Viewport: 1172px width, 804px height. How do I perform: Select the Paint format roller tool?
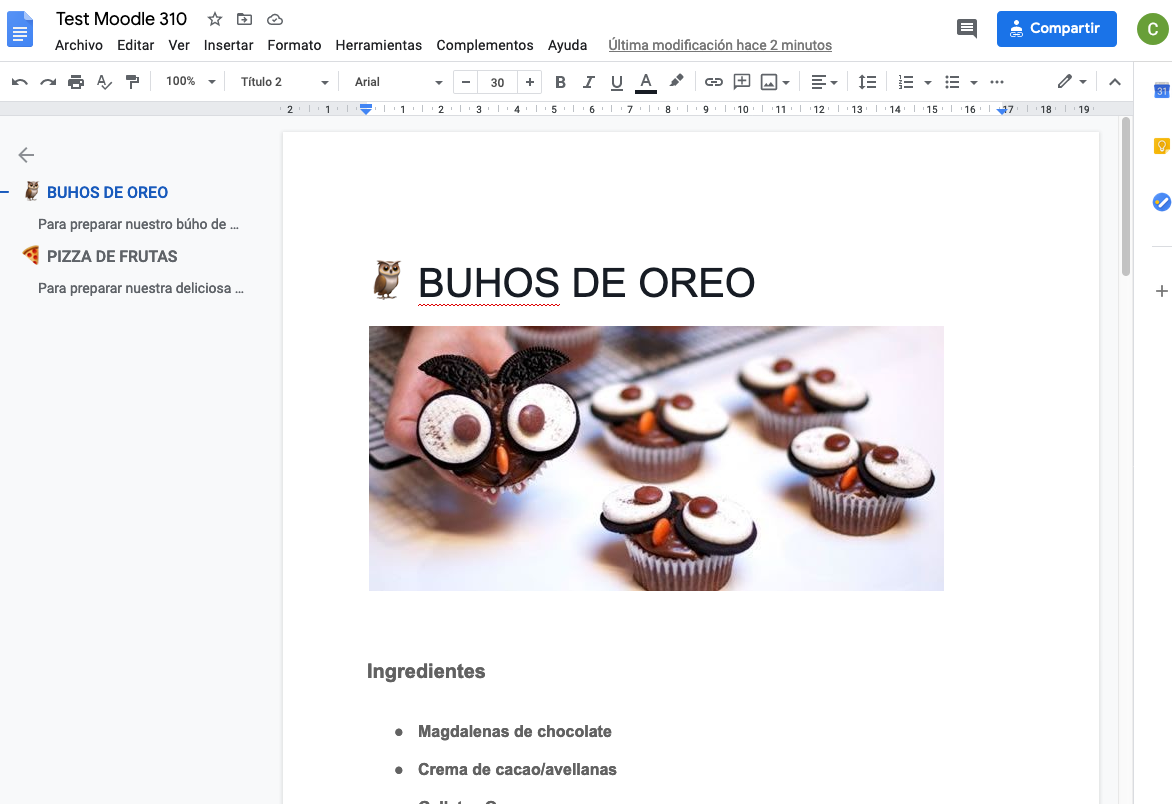pos(132,82)
